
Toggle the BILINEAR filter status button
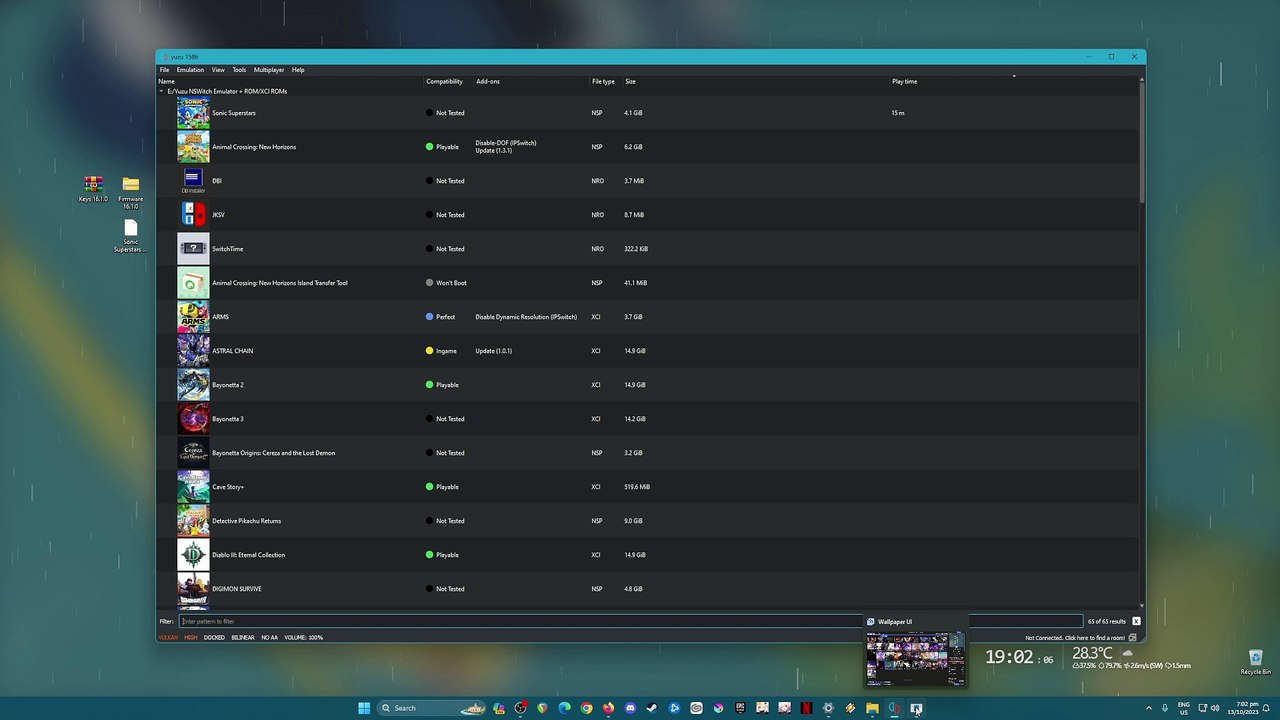(242, 637)
